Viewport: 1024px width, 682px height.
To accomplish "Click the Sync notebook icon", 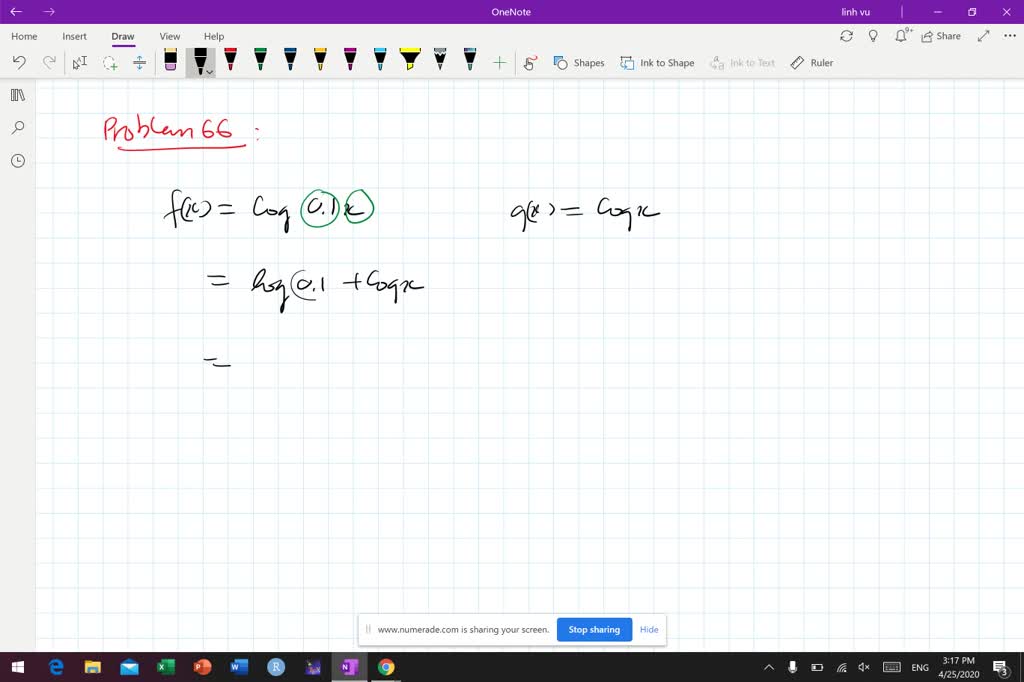I will [x=846, y=36].
